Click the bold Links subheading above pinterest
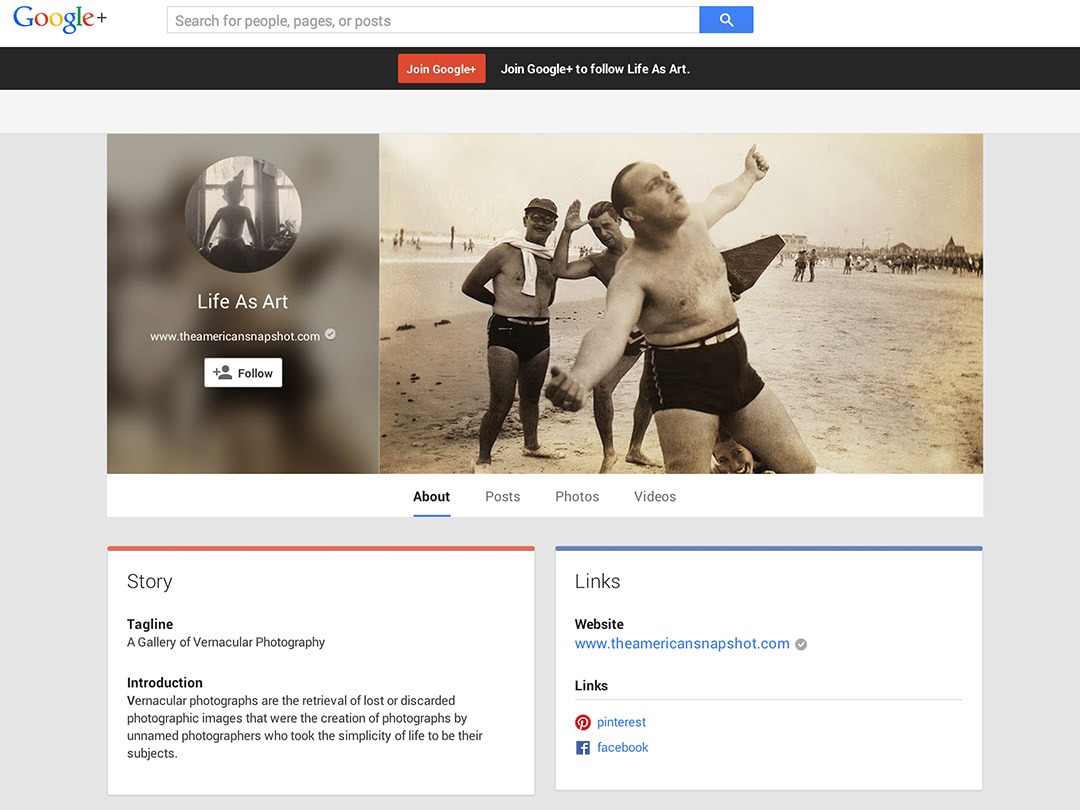This screenshot has height=810, width=1080. pyautogui.click(x=591, y=685)
